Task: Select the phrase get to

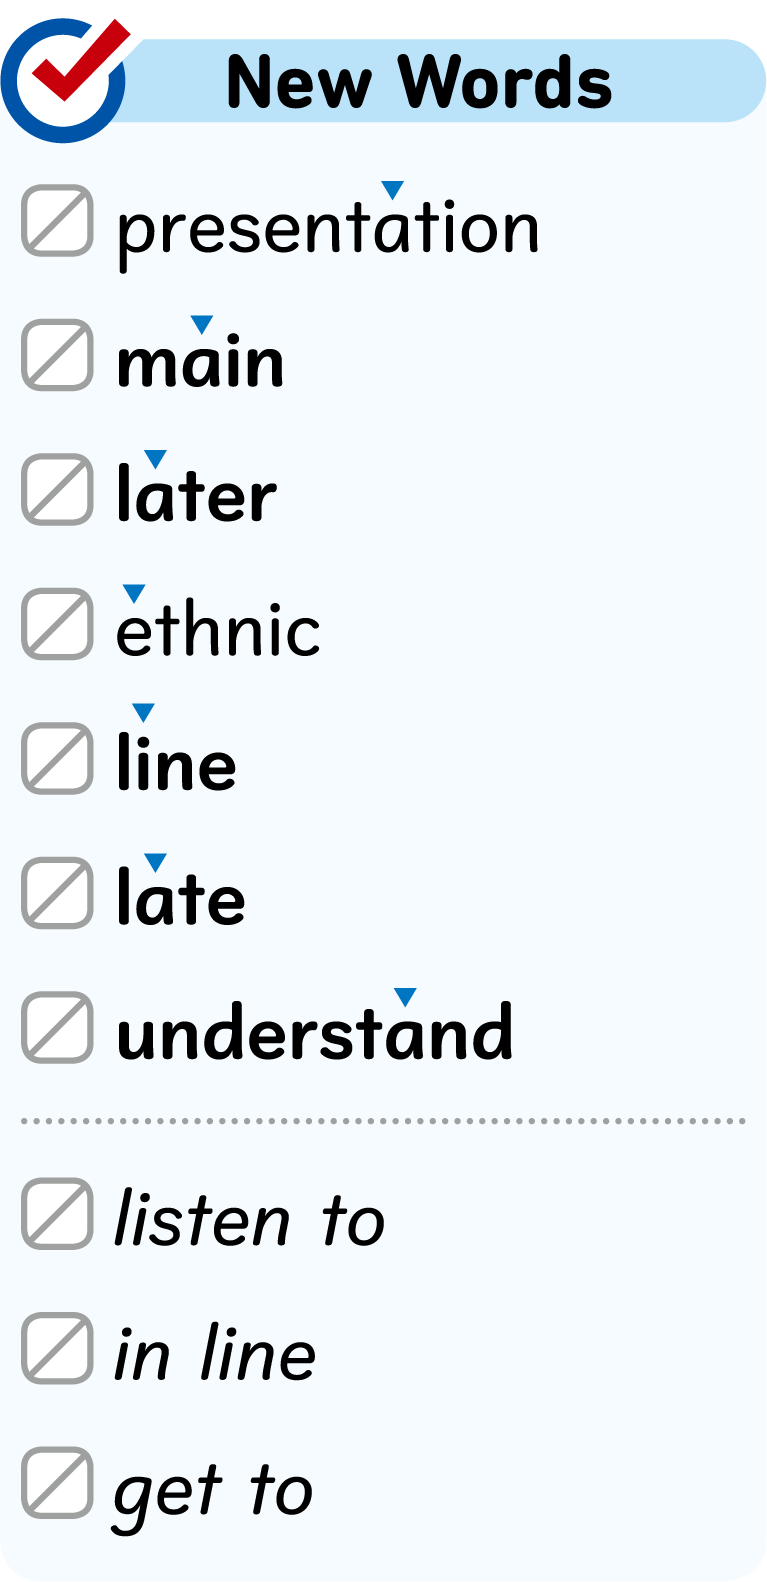Action: (x=213, y=1492)
